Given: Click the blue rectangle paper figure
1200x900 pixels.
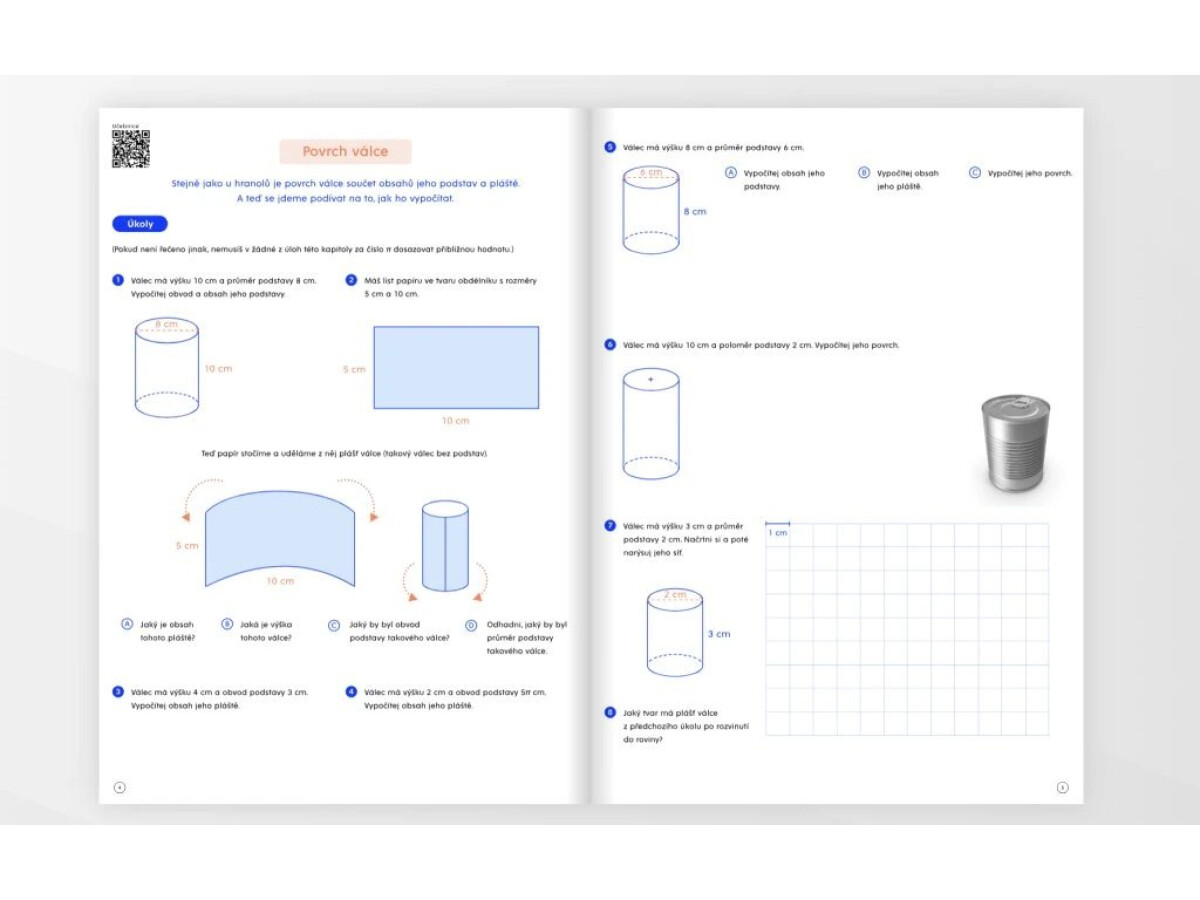Looking at the screenshot, I should 456,367.
